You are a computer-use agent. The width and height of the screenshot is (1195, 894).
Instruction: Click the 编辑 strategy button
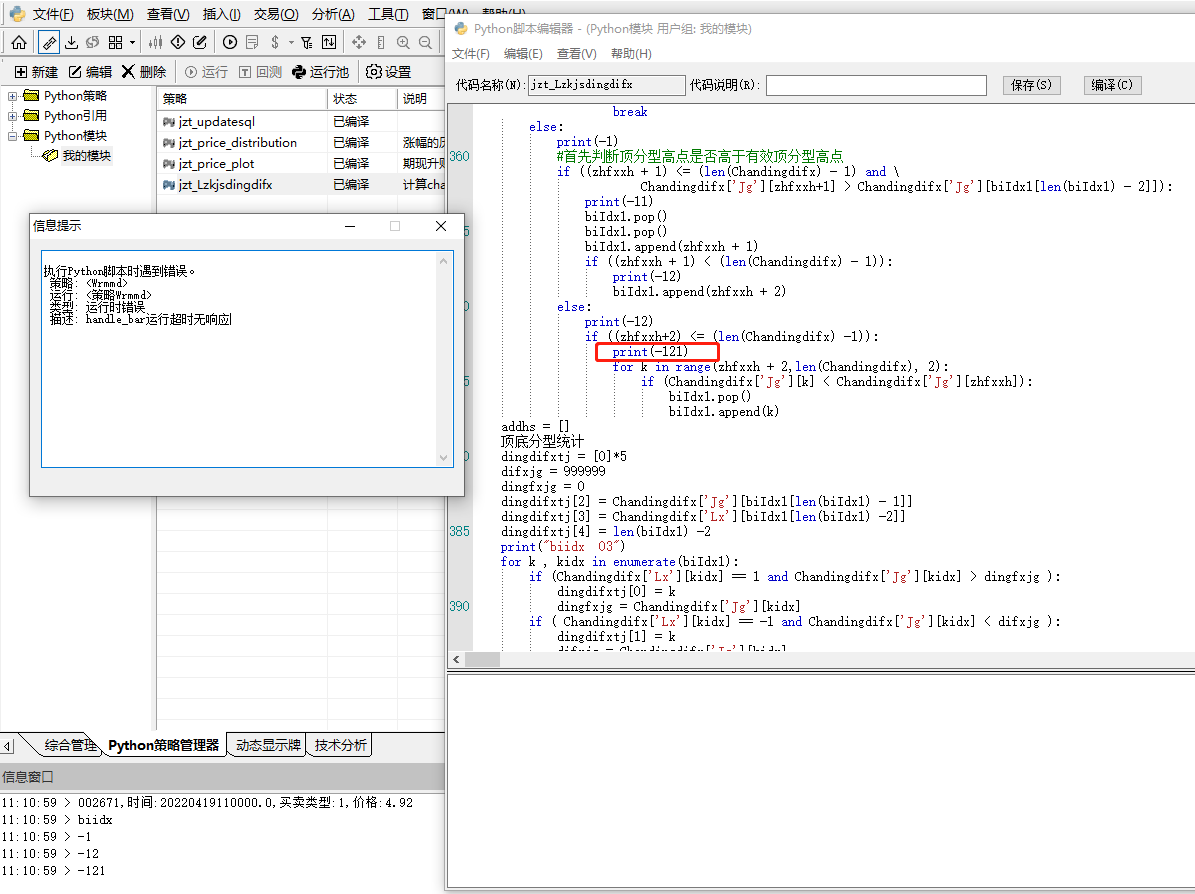(x=90, y=72)
